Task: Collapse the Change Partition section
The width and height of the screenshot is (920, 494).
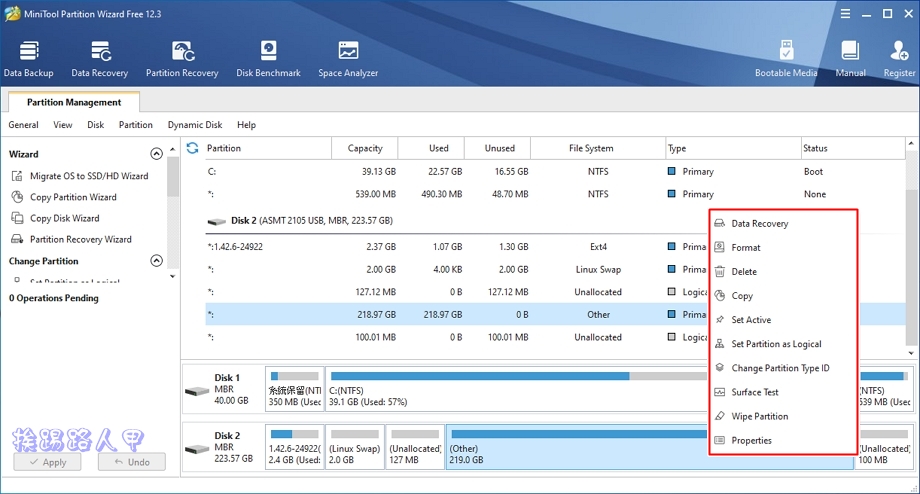Action: pos(156,260)
